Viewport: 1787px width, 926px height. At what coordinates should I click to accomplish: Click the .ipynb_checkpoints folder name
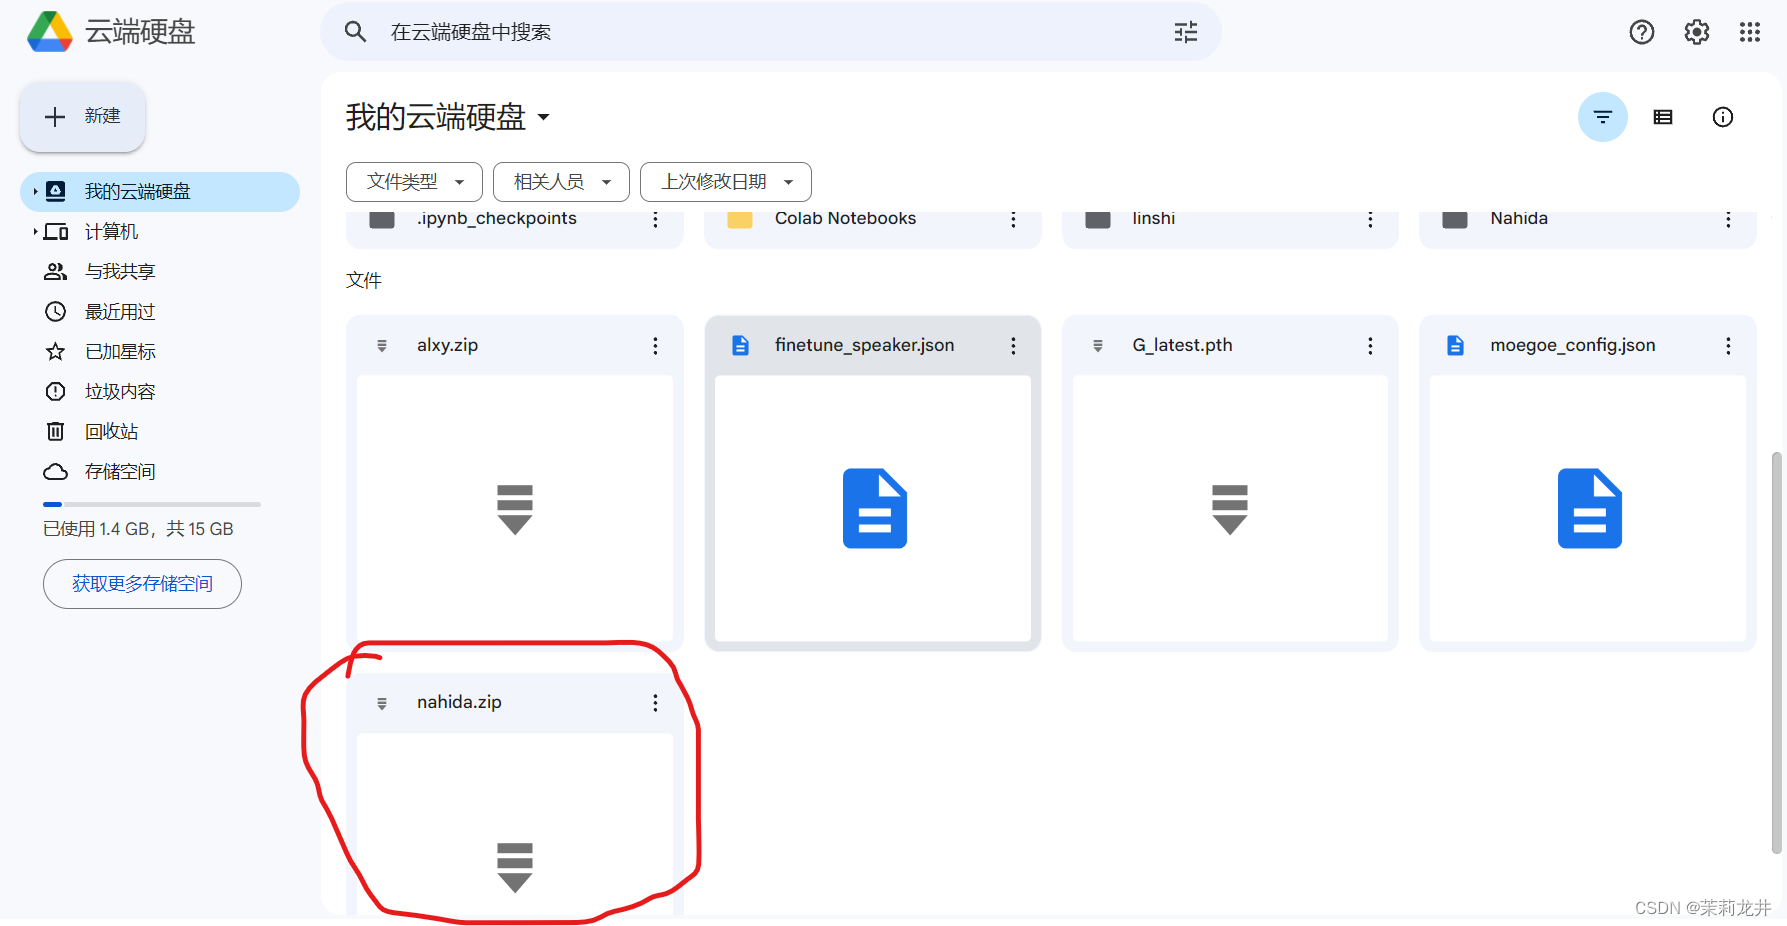497,219
